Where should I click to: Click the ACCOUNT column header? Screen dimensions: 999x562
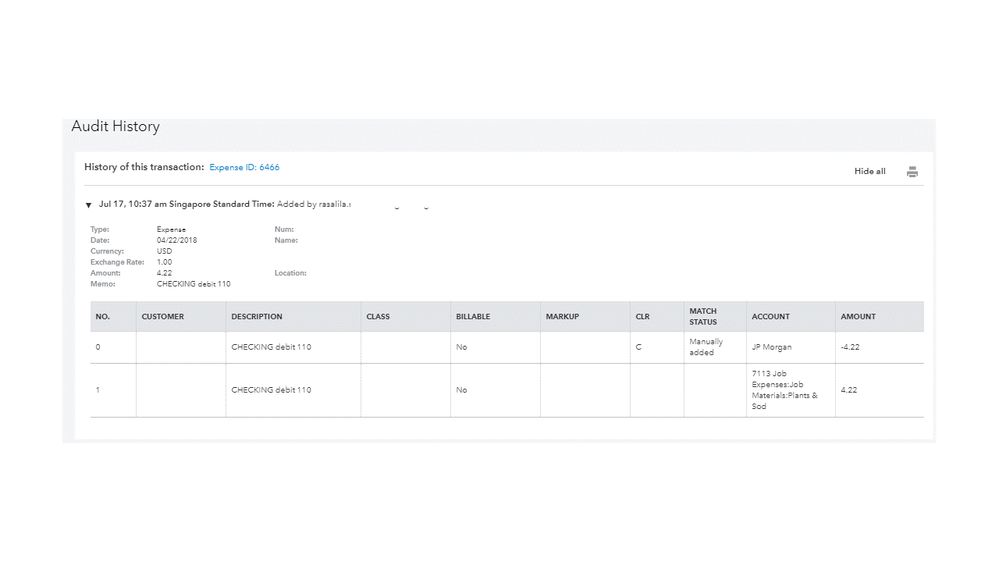coord(770,317)
